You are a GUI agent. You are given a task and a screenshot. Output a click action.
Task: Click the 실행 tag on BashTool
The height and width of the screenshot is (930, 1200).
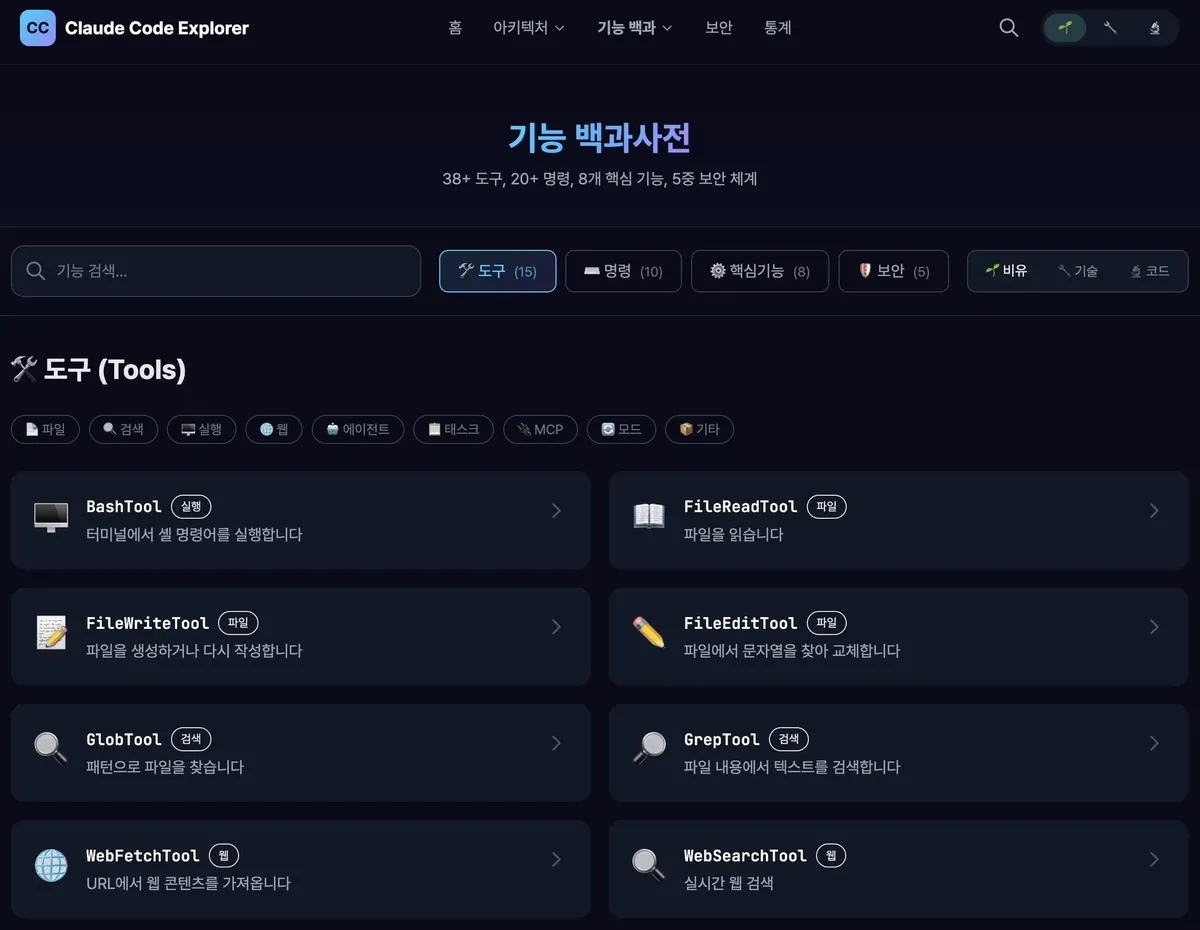(191, 507)
